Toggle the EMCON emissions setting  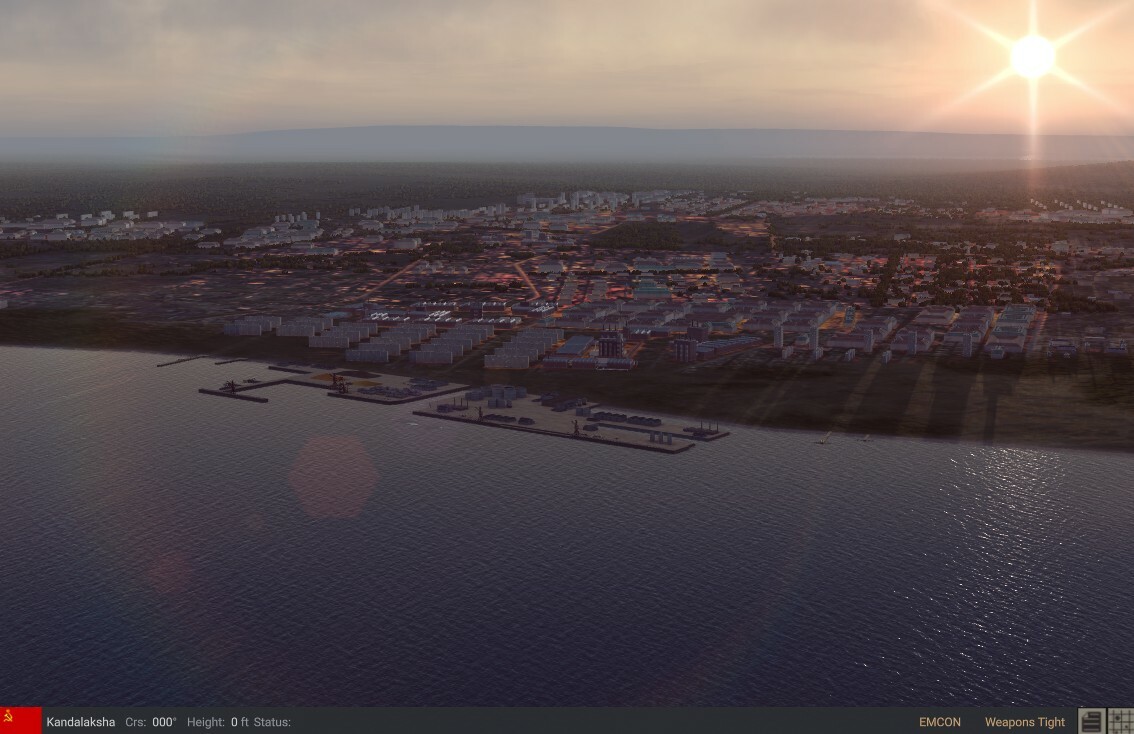pyautogui.click(x=940, y=721)
